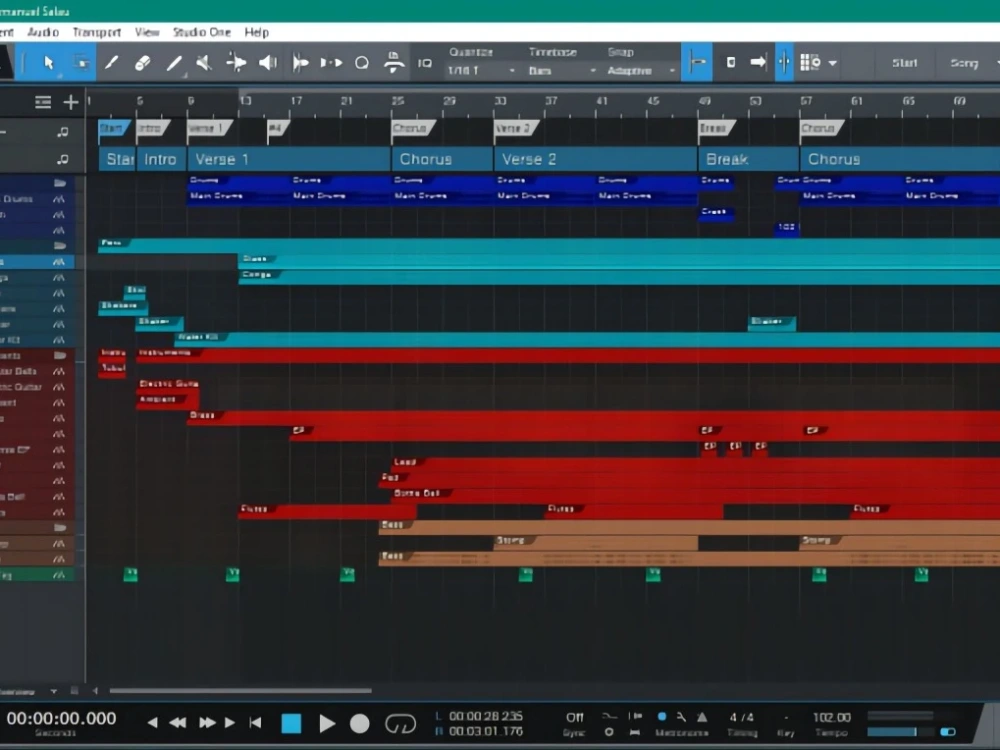This screenshot has width=1000, height=750.
Task: Select the Bend tool
Action: pyautogui.click(x=236, y=62)
